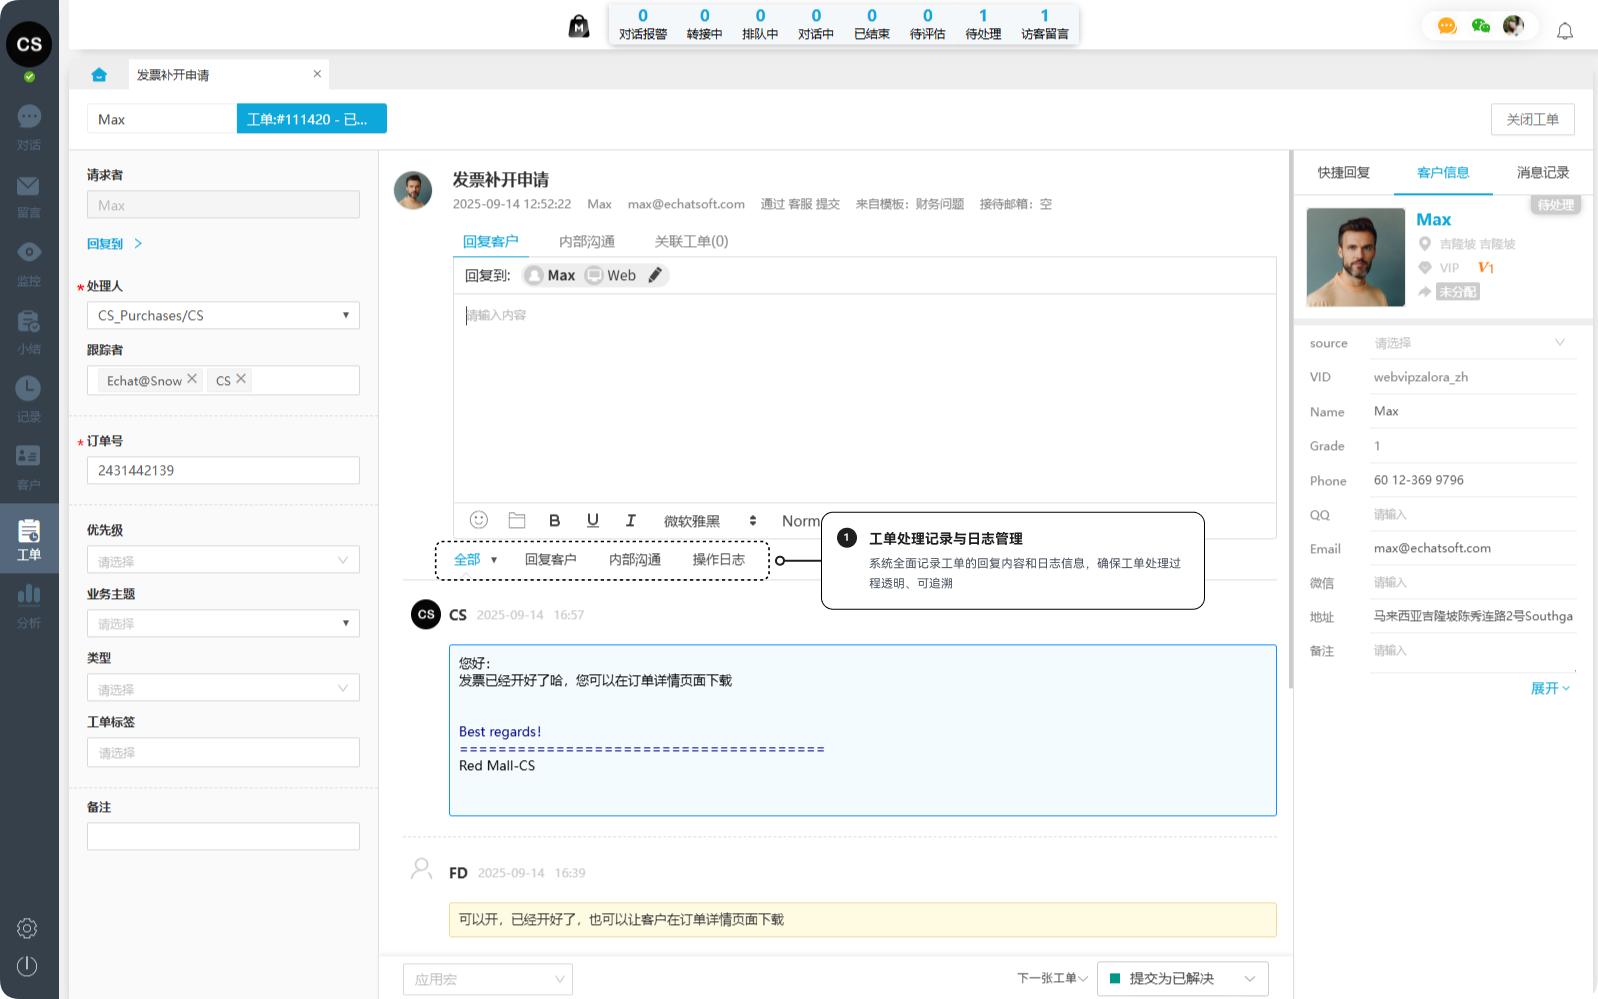
Task: Open the 应用宏 macro dropdown
Action: point(487,979)
